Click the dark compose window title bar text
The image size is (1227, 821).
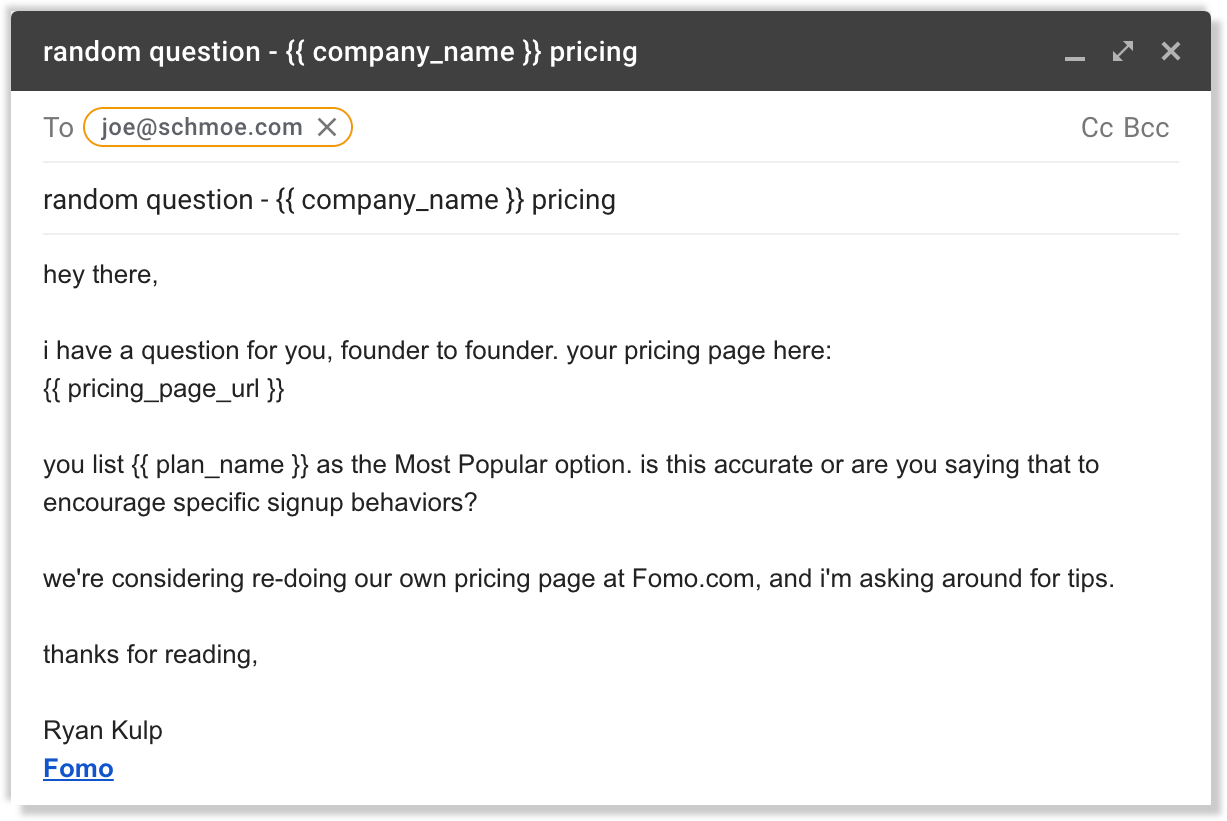pyautogui.click(x=340, y=52)
